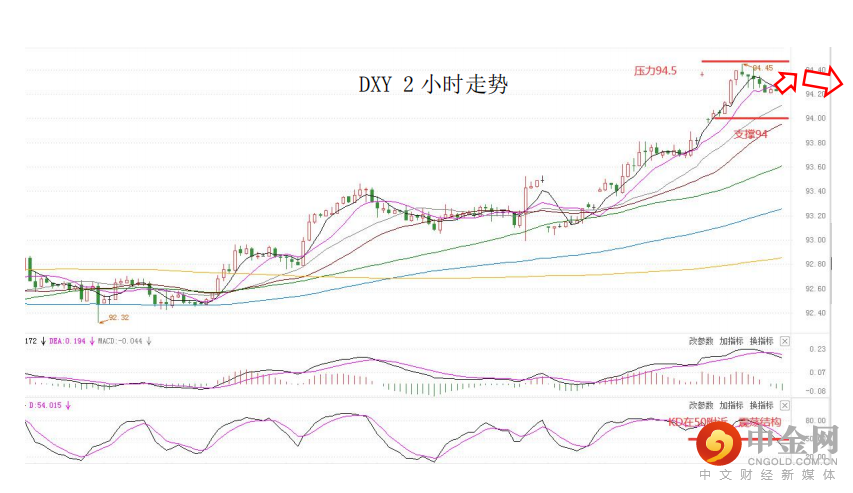Click the -0.08 MACD axis value

816,391
